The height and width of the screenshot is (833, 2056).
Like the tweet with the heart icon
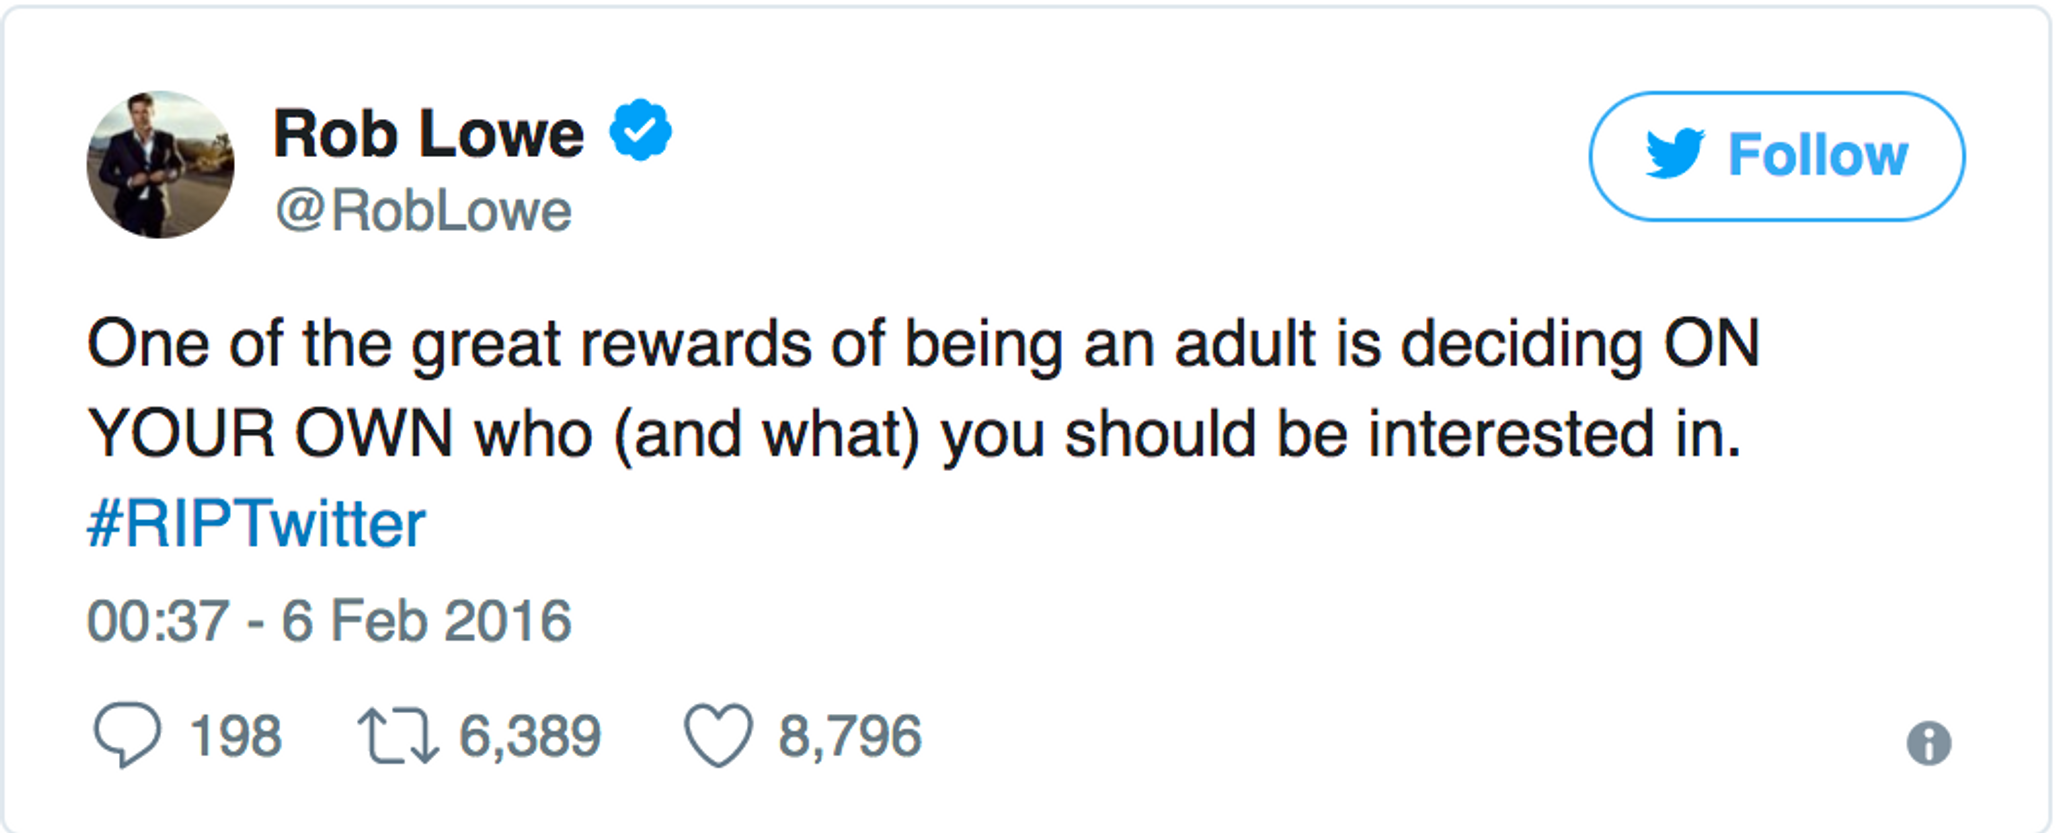pos(718,735)
